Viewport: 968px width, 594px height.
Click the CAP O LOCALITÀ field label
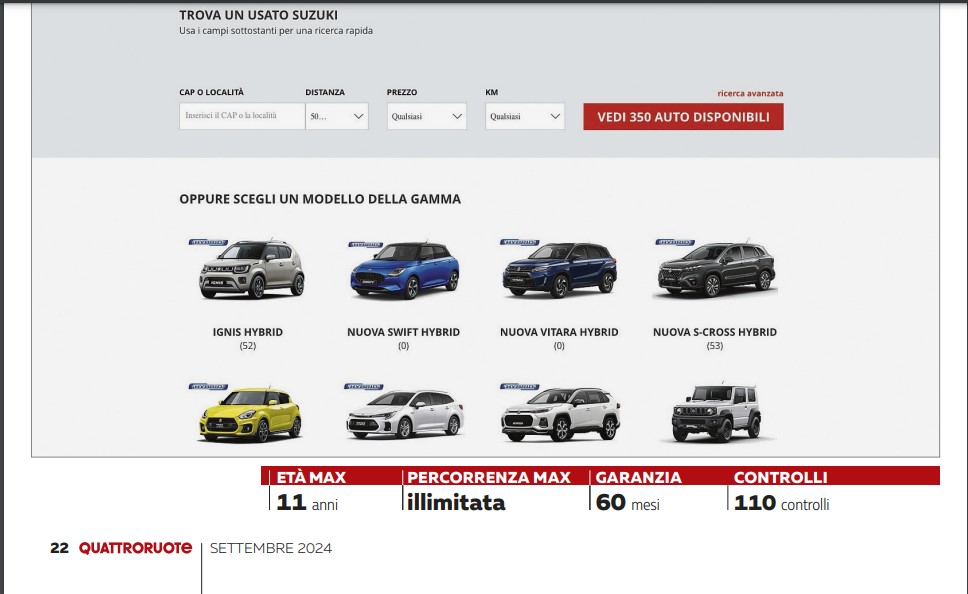pos(211,92)
